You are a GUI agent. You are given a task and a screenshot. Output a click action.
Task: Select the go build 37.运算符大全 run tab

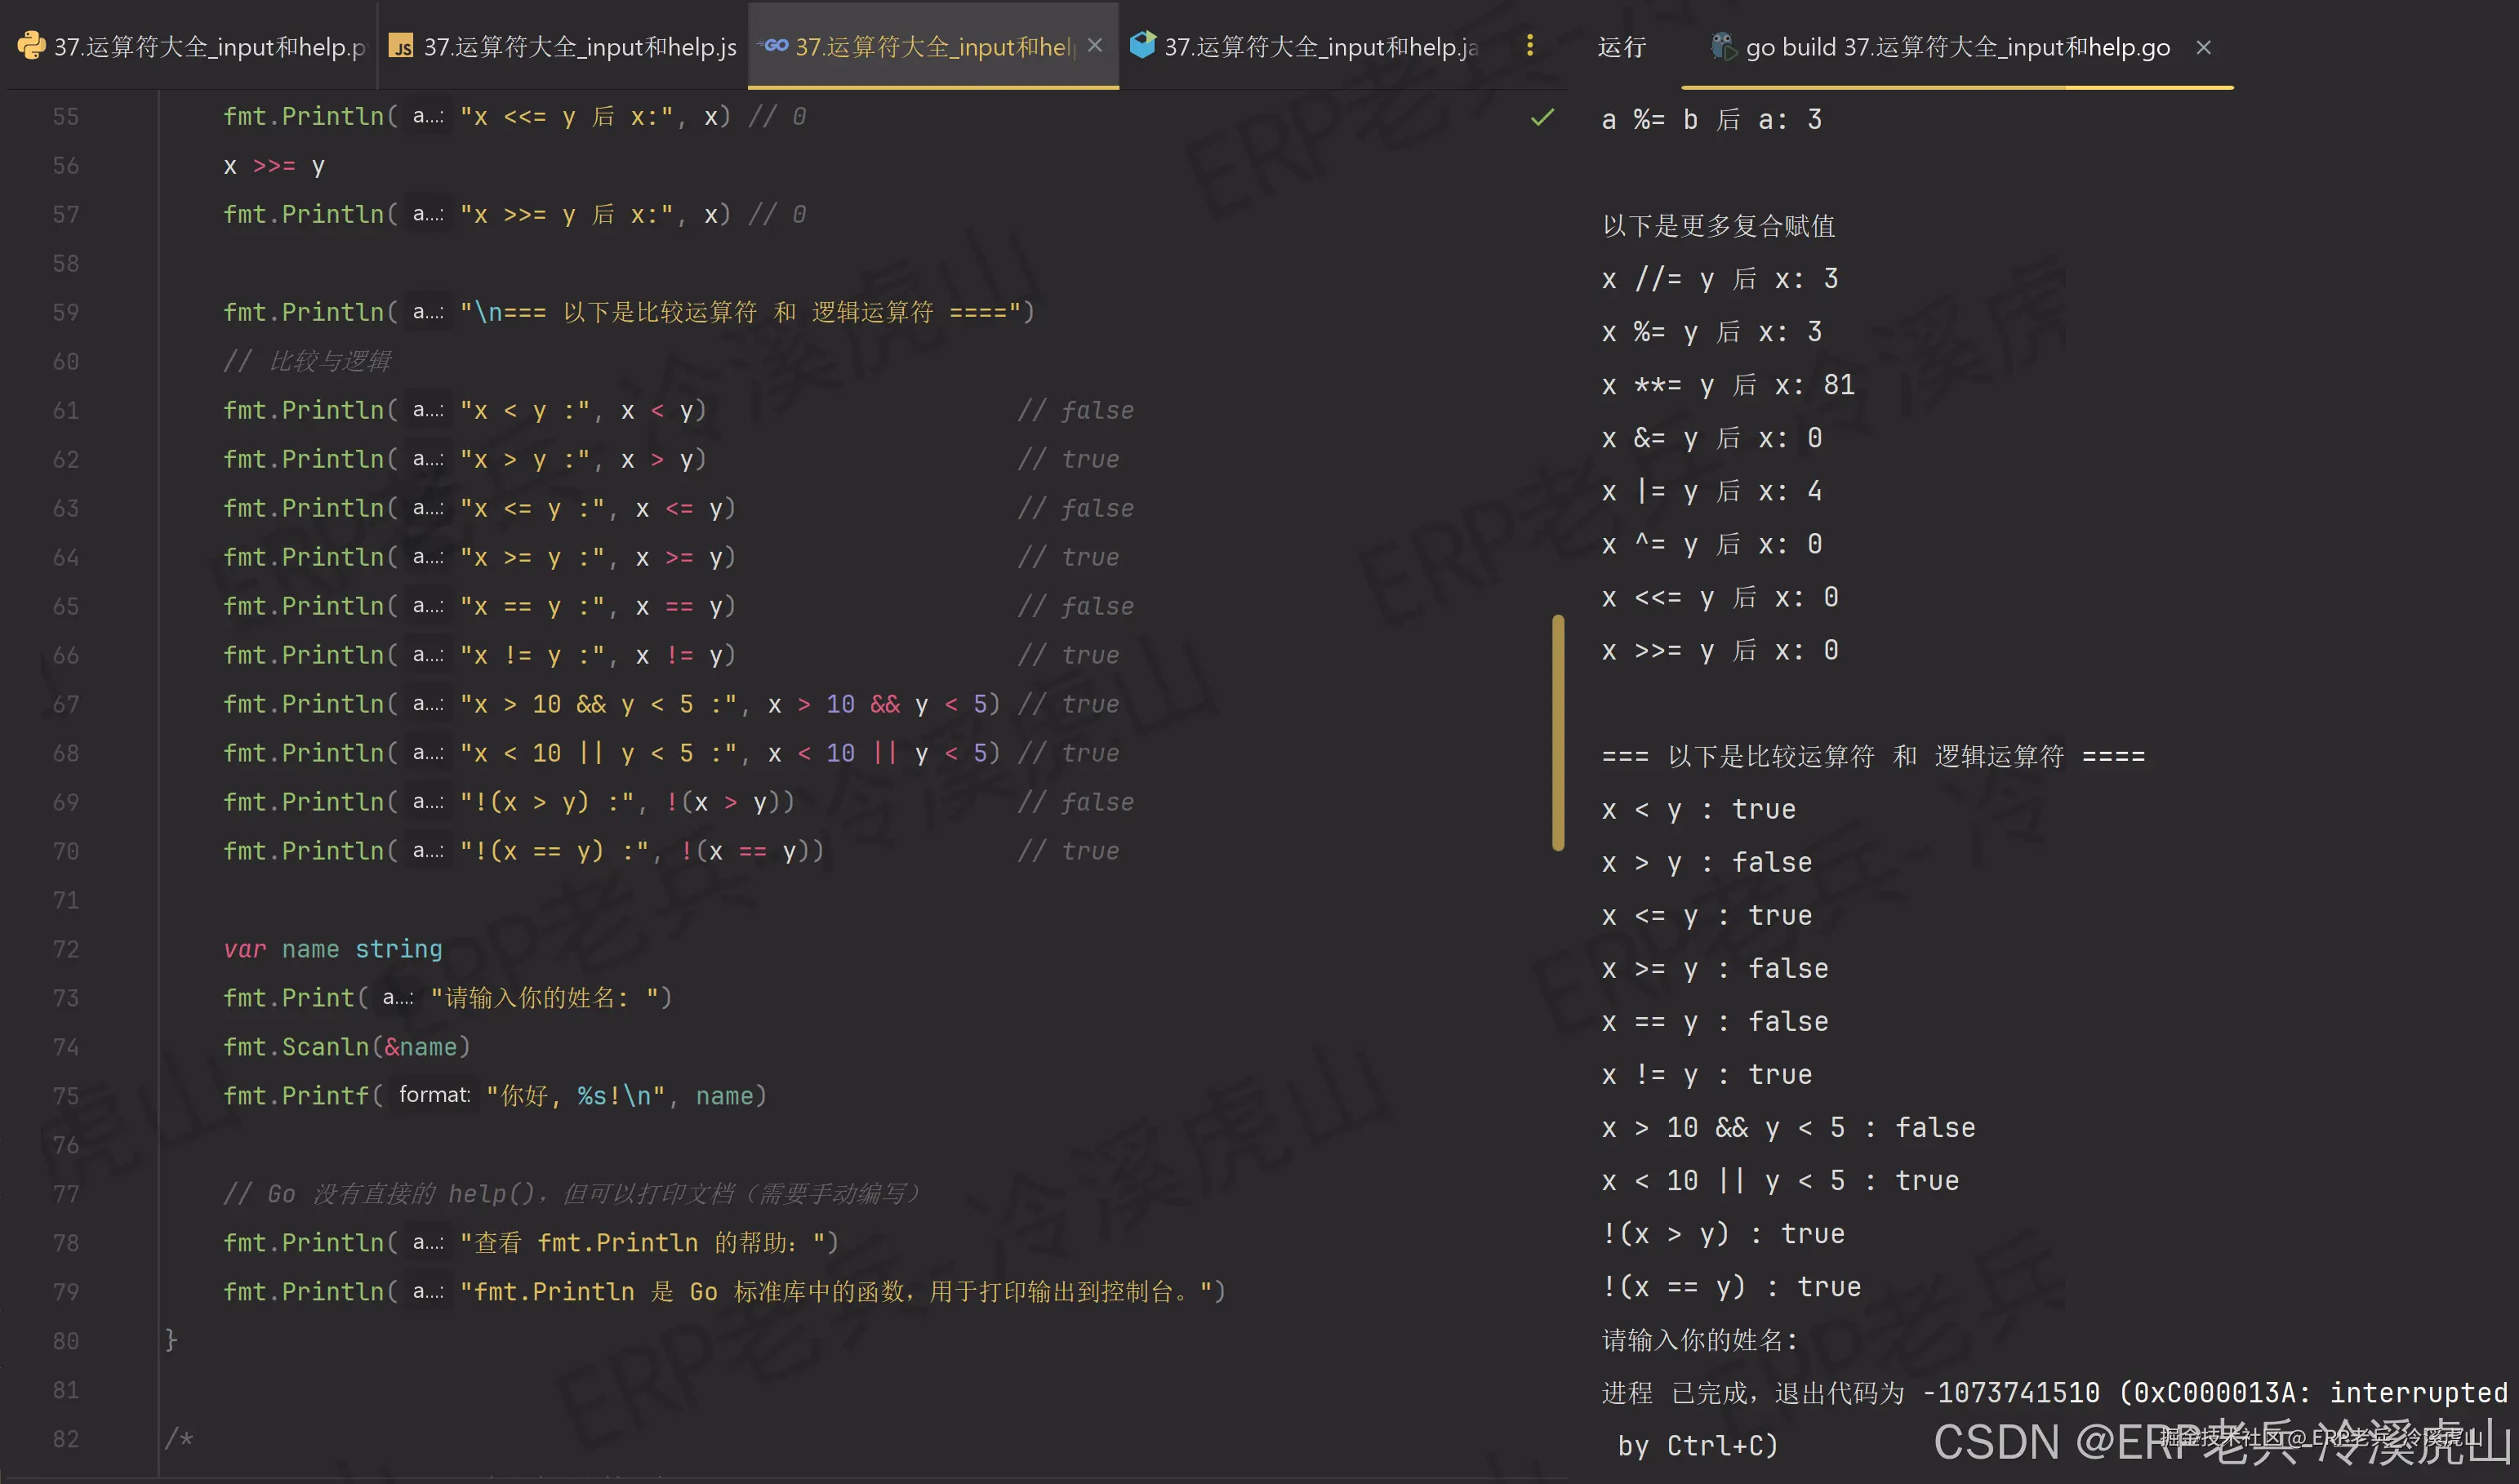(1957, 47)
